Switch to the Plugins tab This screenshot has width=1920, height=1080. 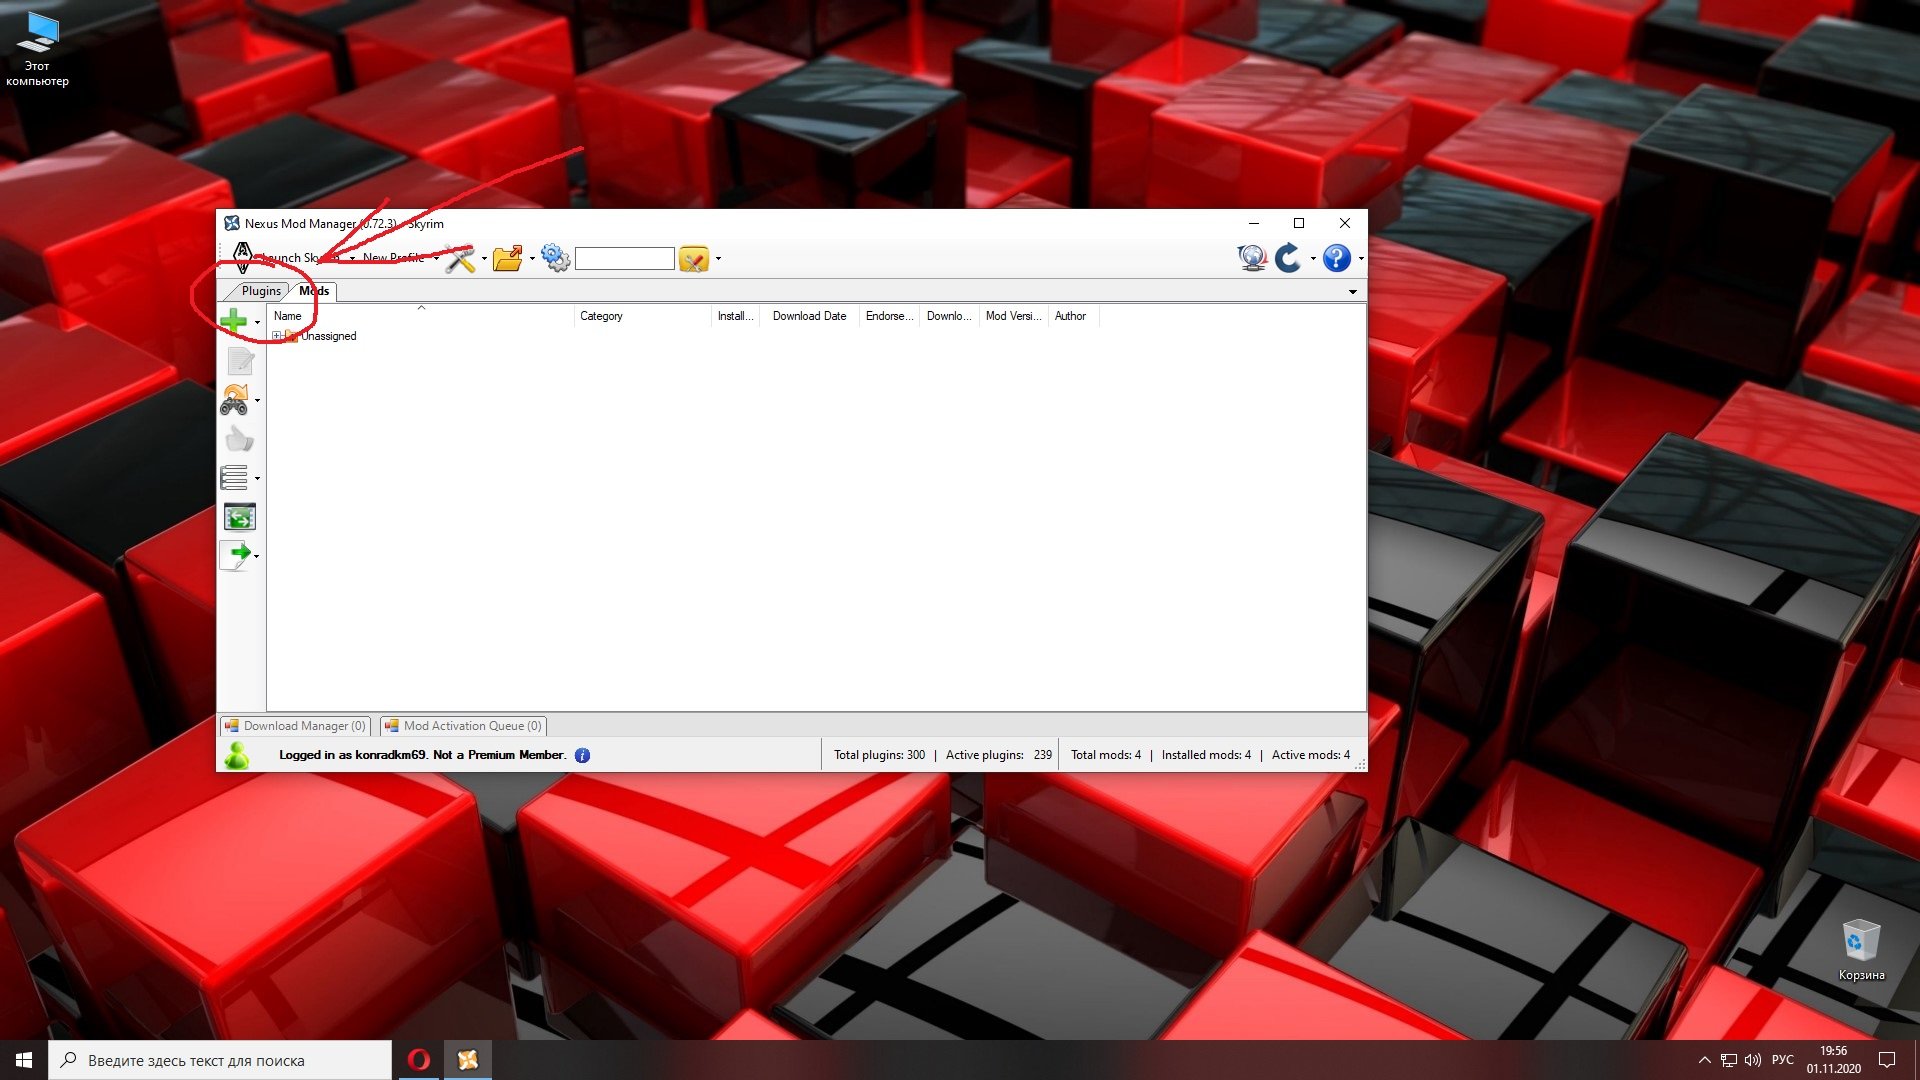(260, 291)
